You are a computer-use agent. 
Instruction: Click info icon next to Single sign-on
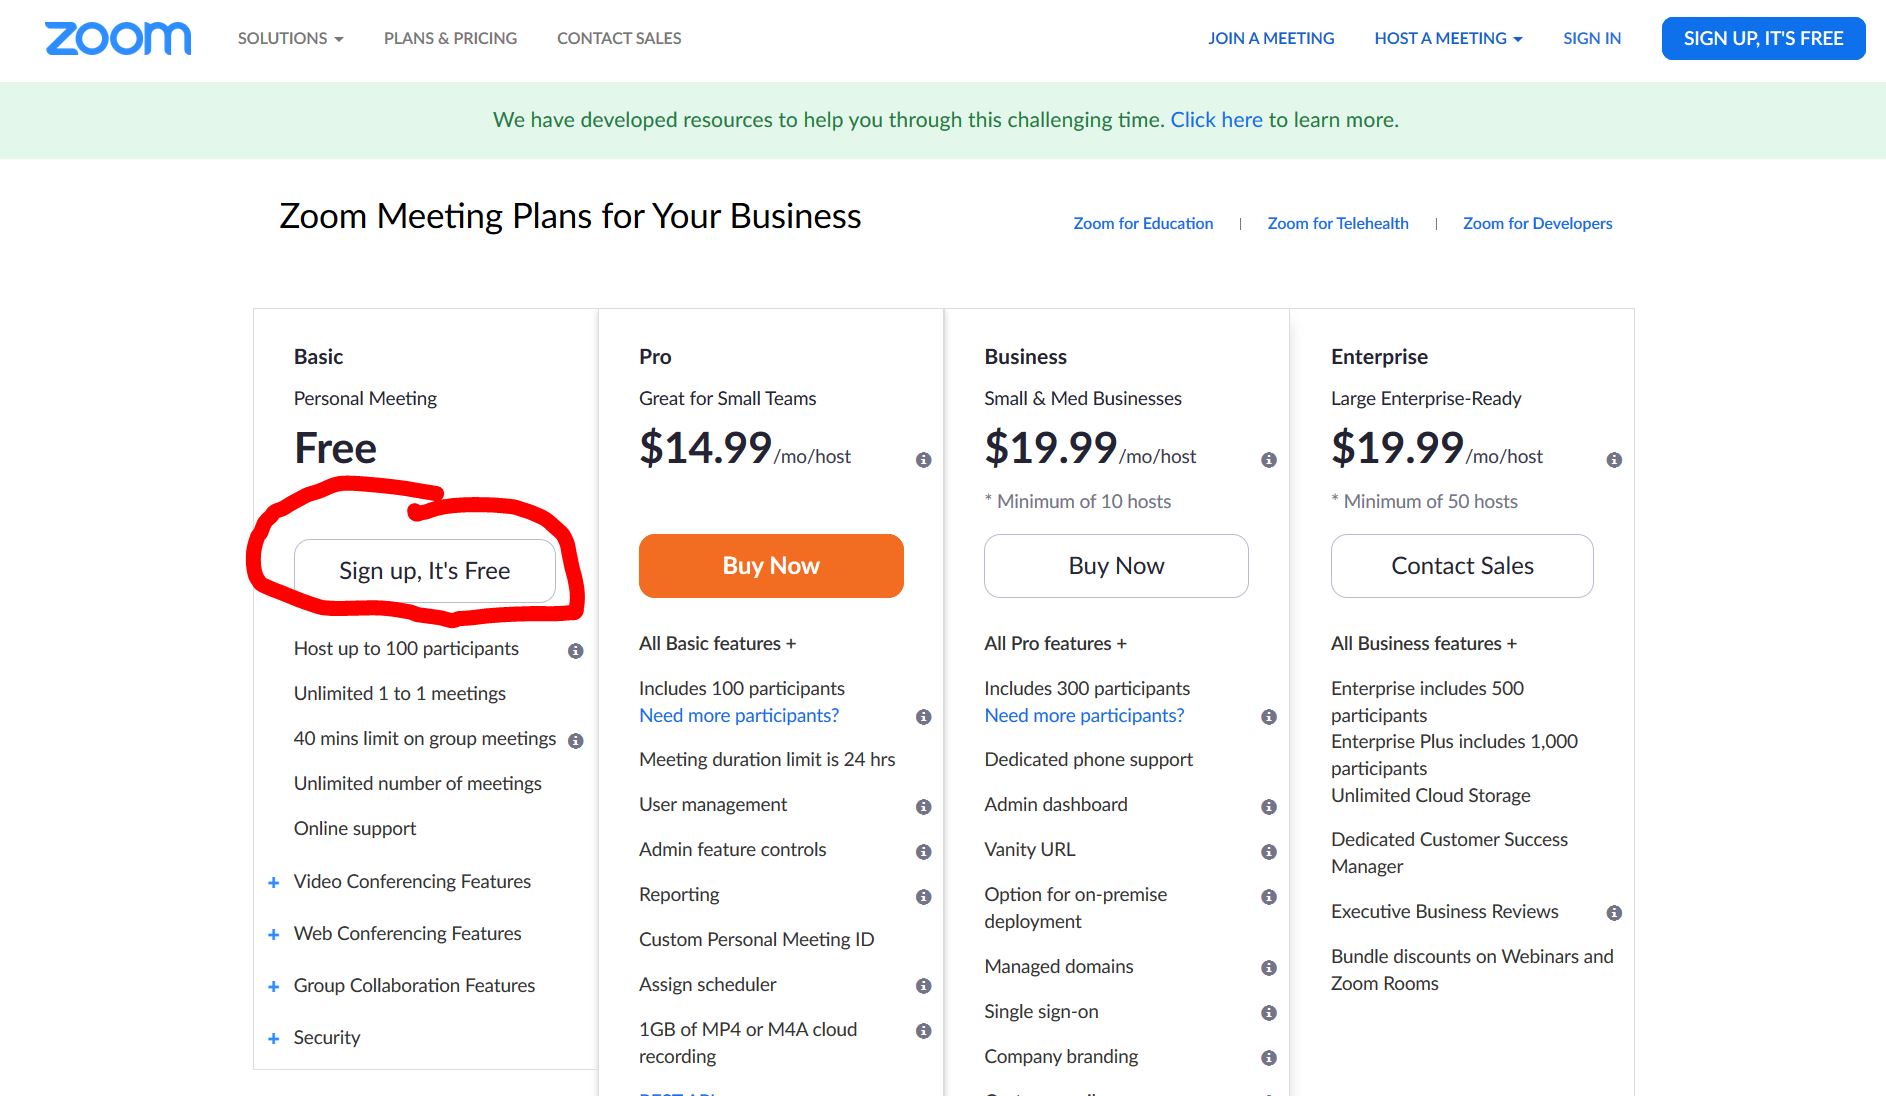1268,1013
